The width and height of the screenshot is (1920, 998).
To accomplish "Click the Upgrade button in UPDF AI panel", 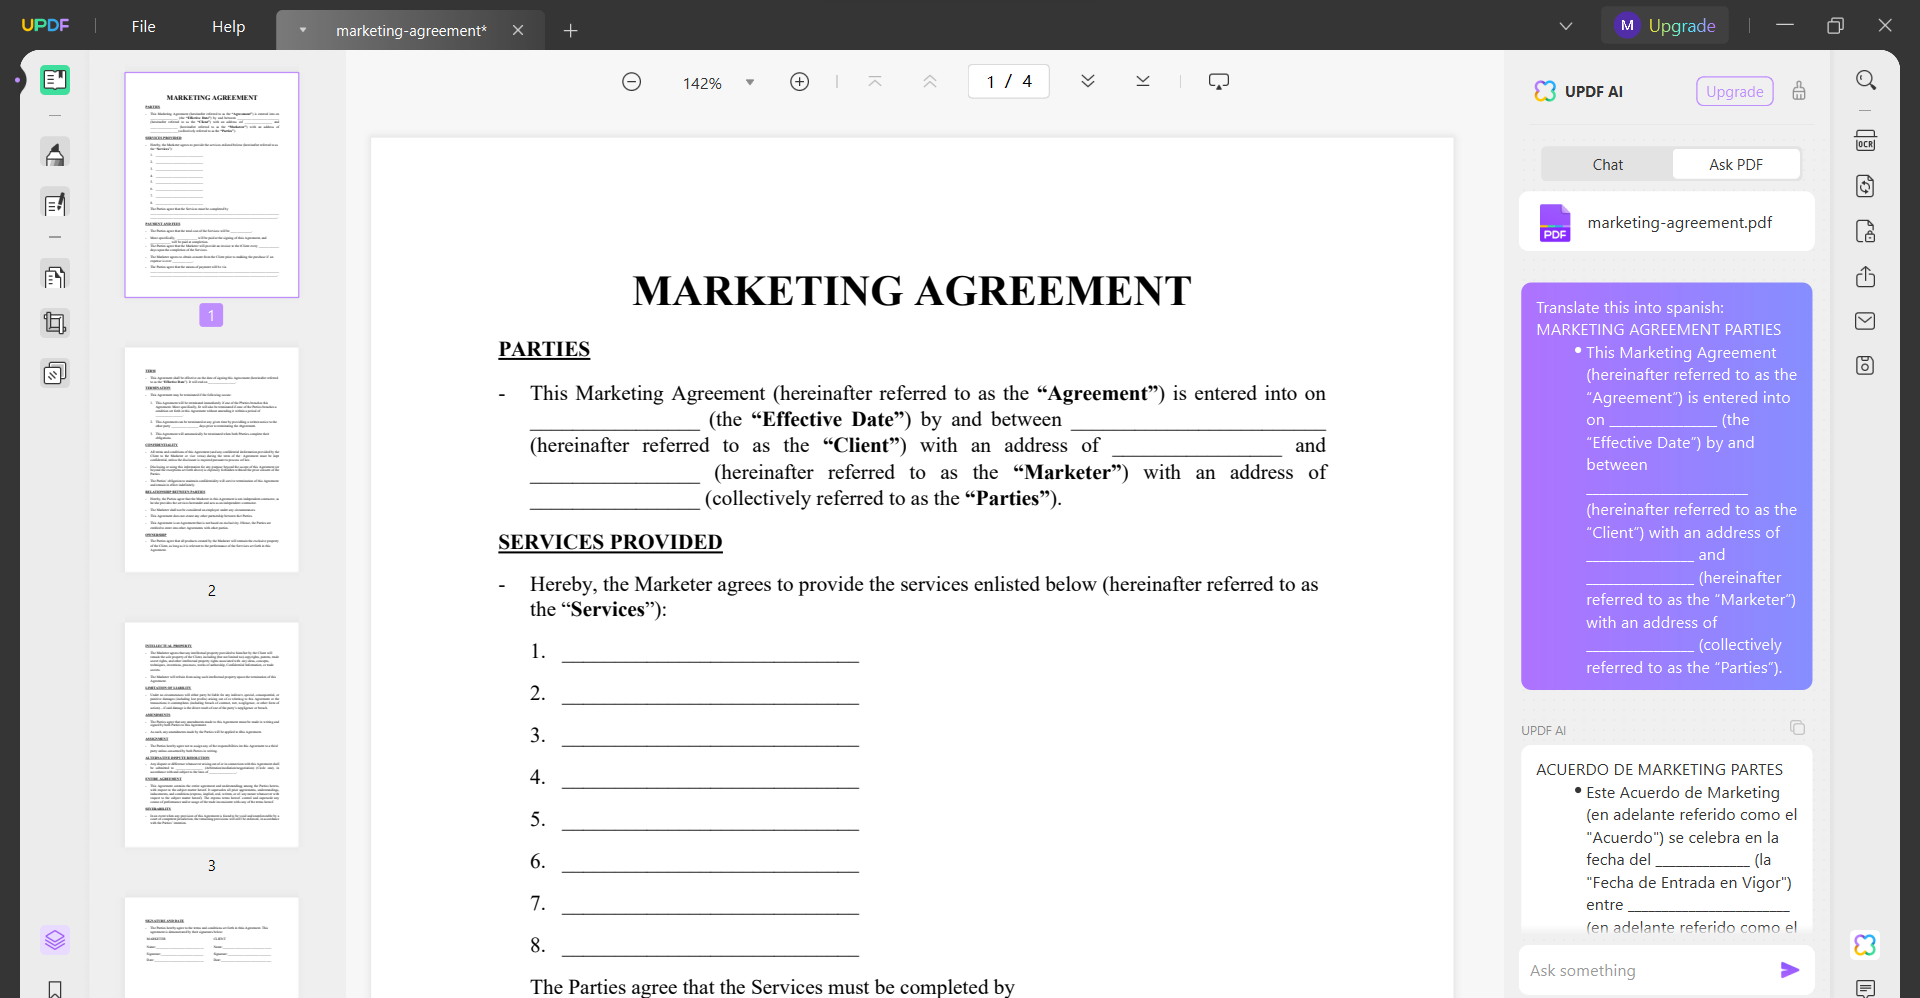I will pyautogui.click(x=1734, y=91).
